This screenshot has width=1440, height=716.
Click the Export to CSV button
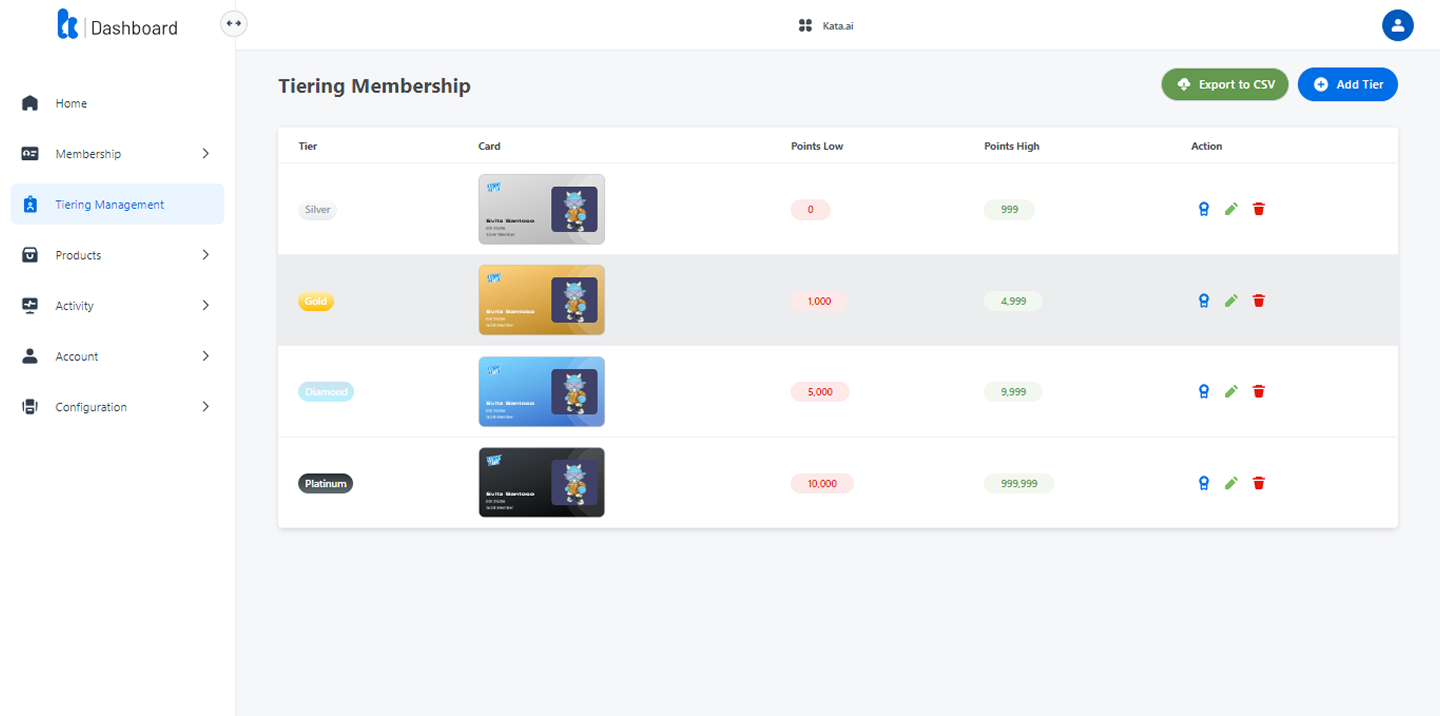click(x=1225, y=85)
